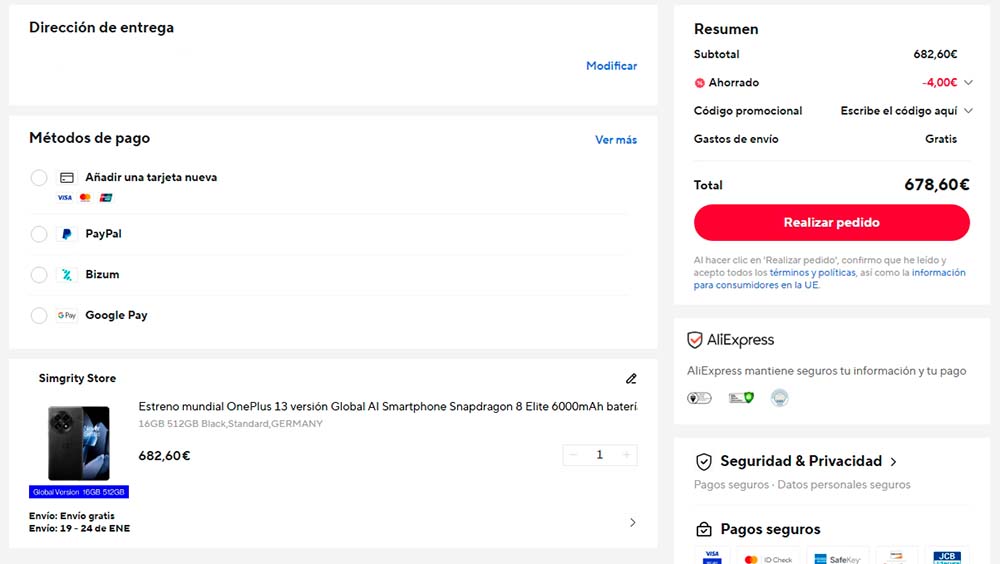Expand the promo code chevron
This screenshot has width=1000, height=564.
coord(968,111)
